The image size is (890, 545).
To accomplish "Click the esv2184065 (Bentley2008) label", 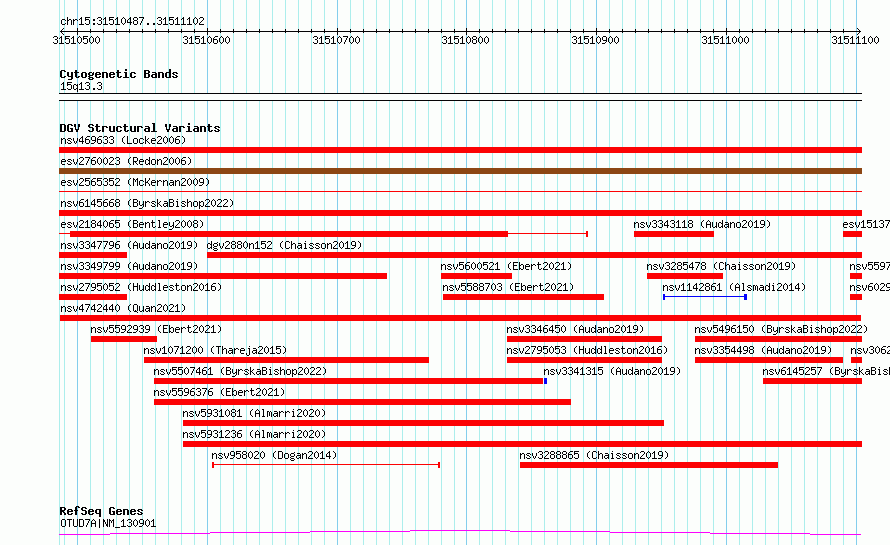I will pyautogui.click(x=132, y=224).
